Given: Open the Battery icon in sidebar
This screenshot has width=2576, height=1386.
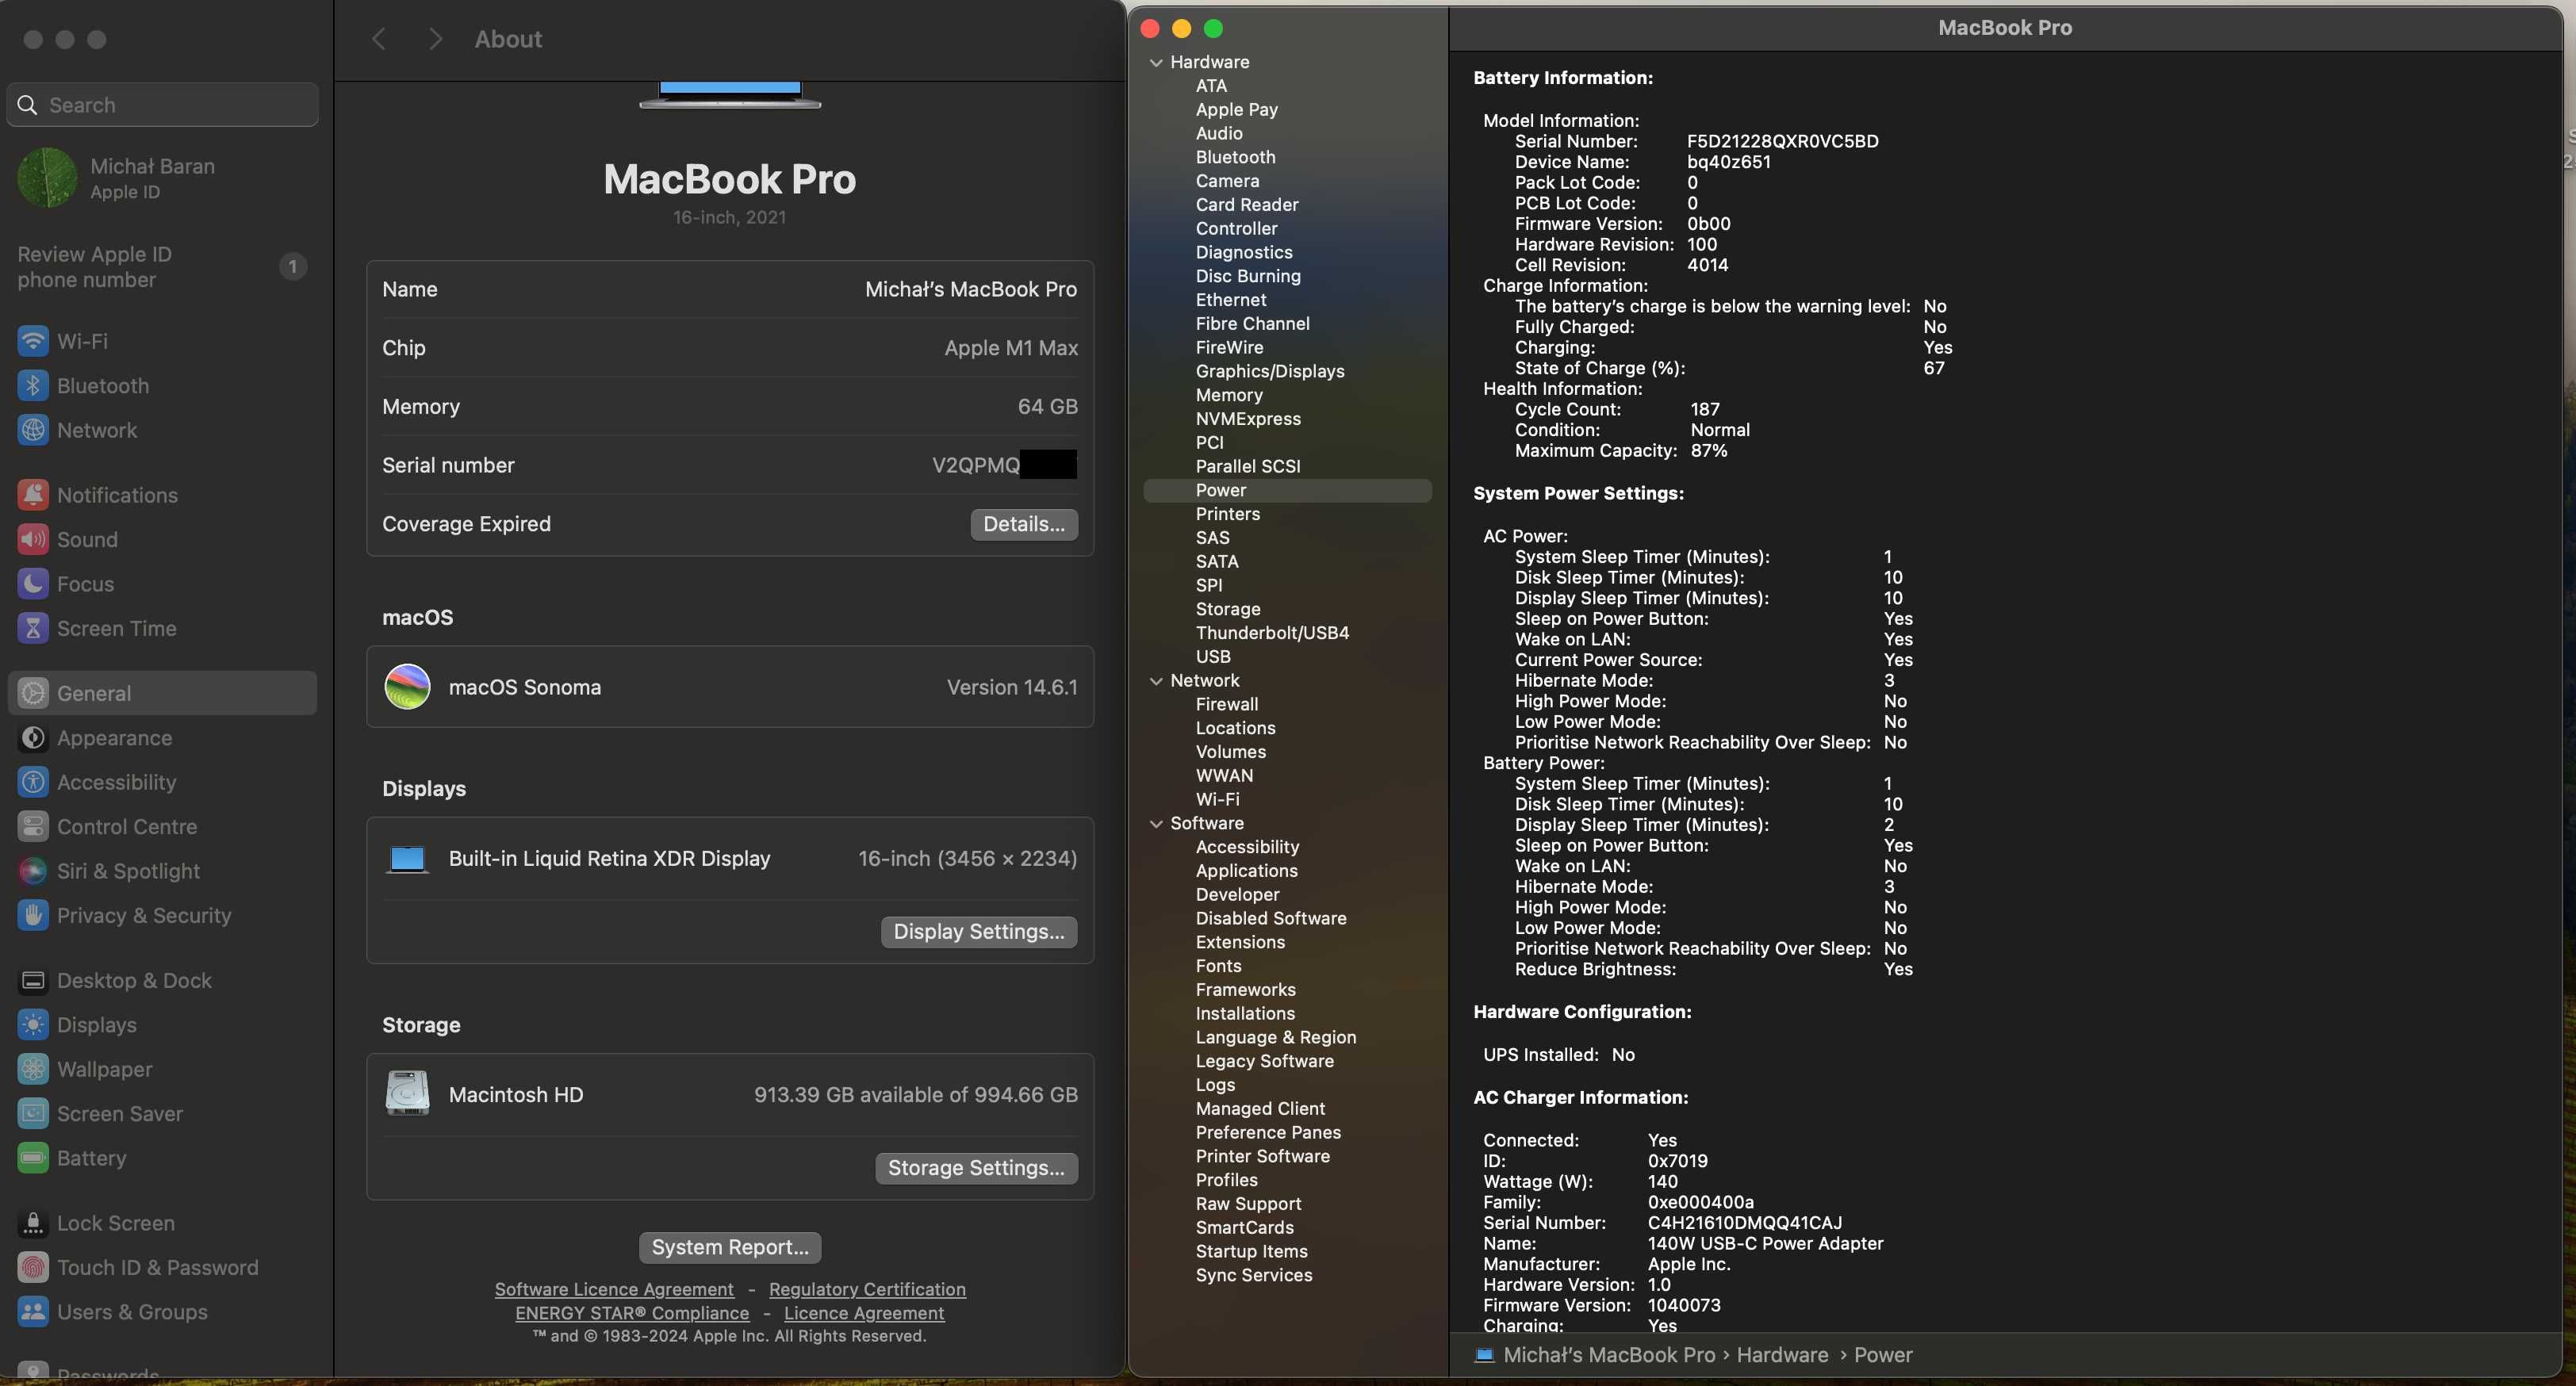Looking at the screenshot, I should (x=33, y=1158).
